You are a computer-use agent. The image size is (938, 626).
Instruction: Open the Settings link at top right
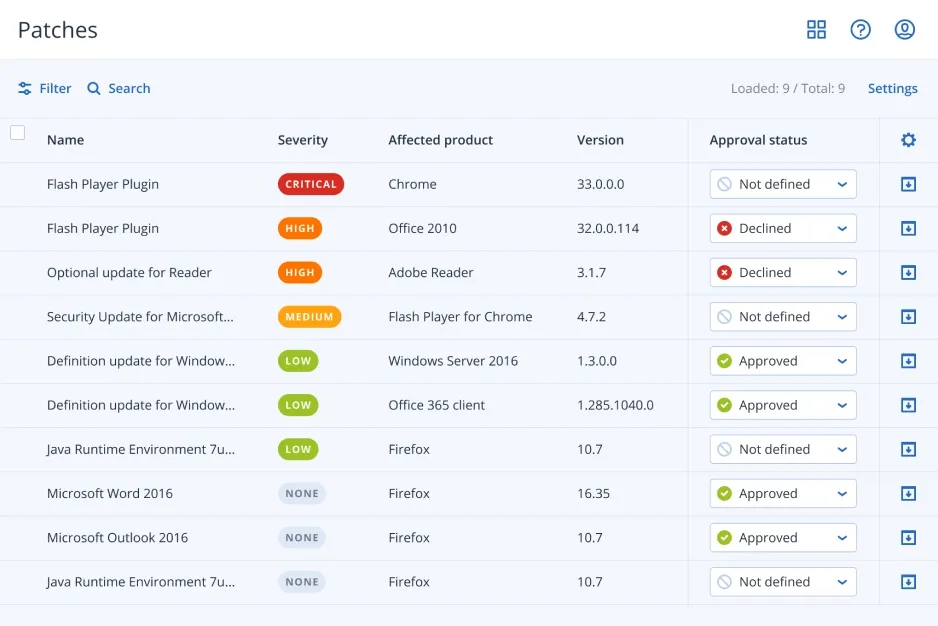coord(892,88)
